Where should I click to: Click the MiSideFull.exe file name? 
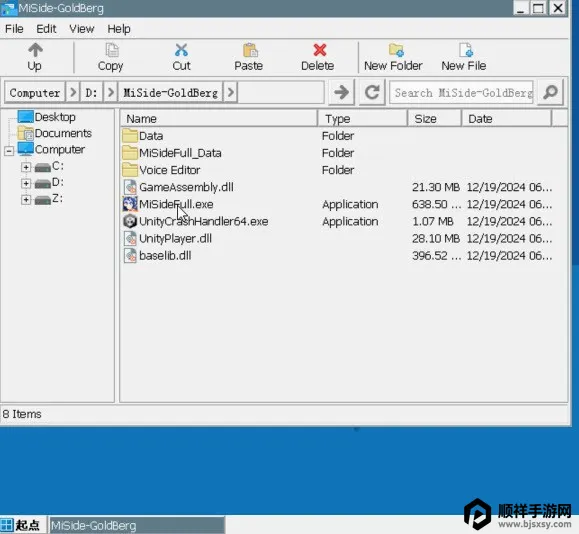pyautogui.click(x=176, y=204)
